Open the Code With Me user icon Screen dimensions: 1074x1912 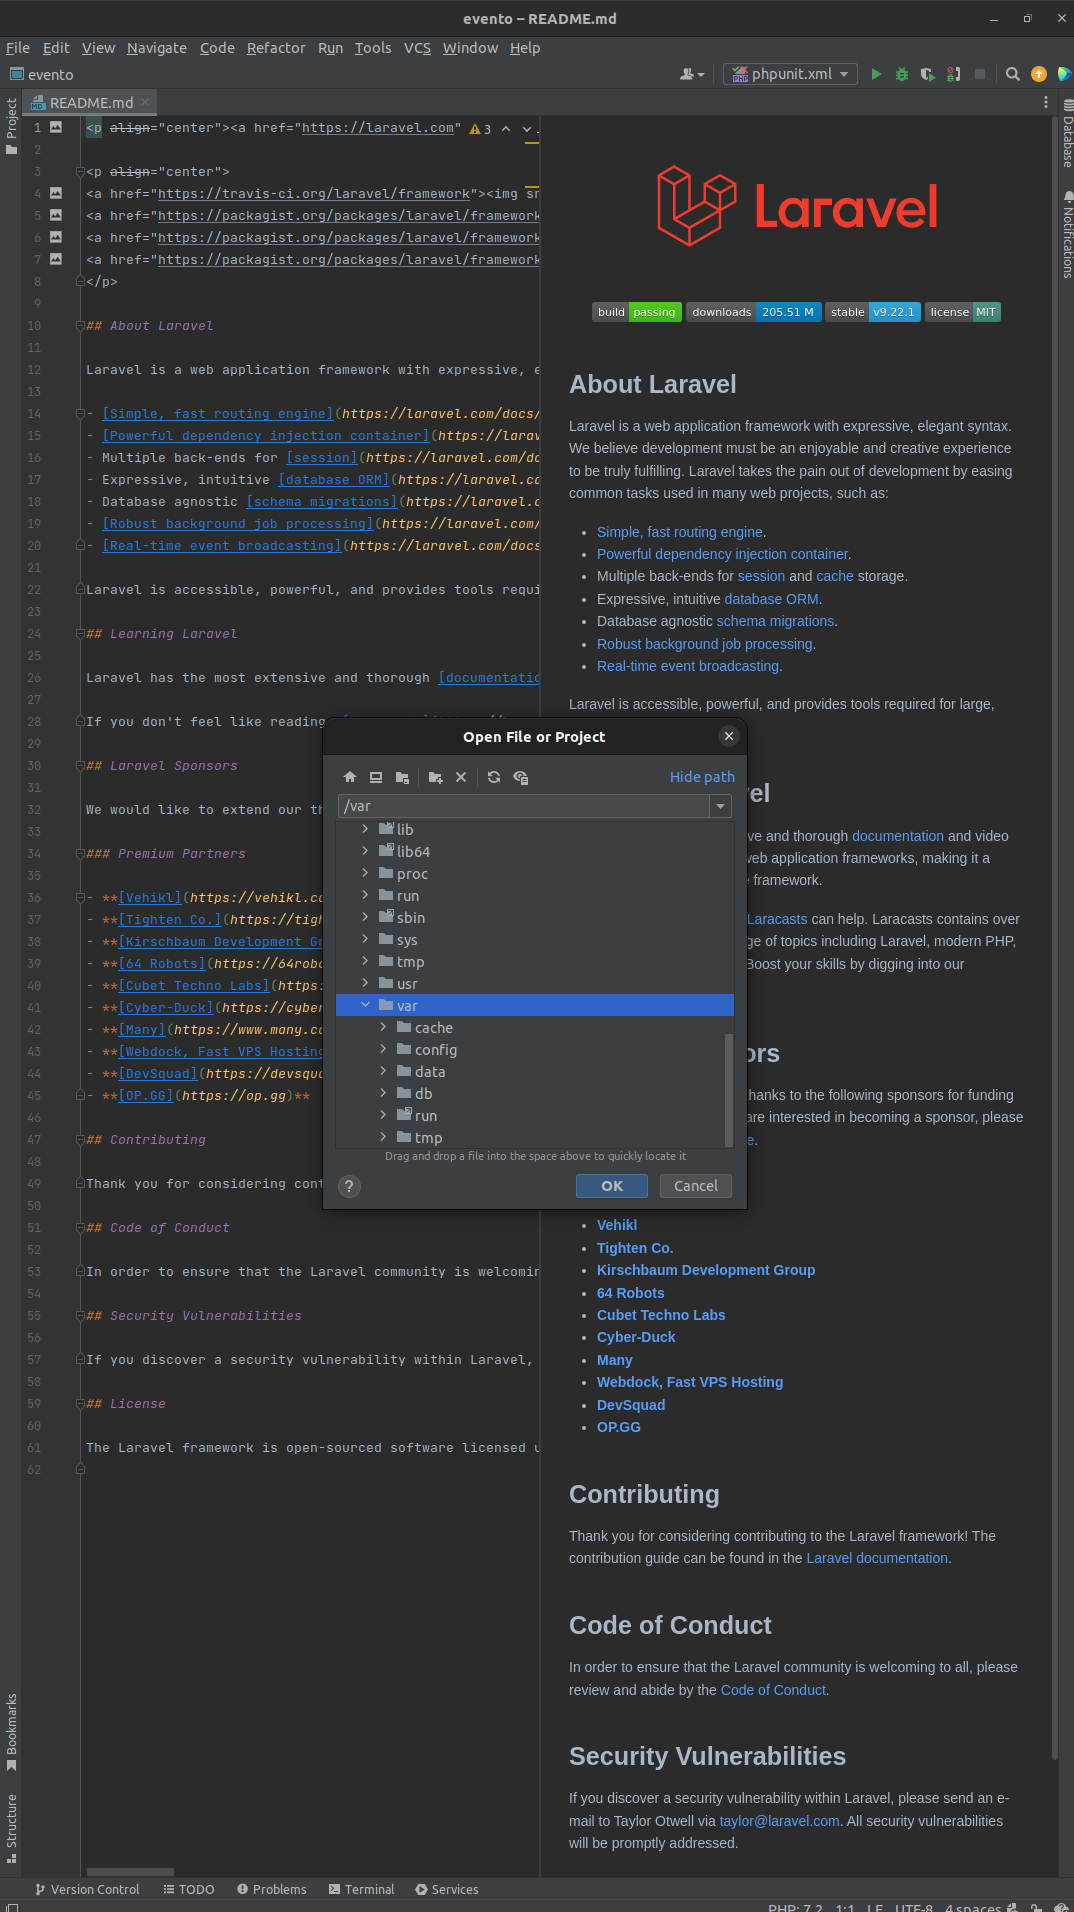click(692, 74)
